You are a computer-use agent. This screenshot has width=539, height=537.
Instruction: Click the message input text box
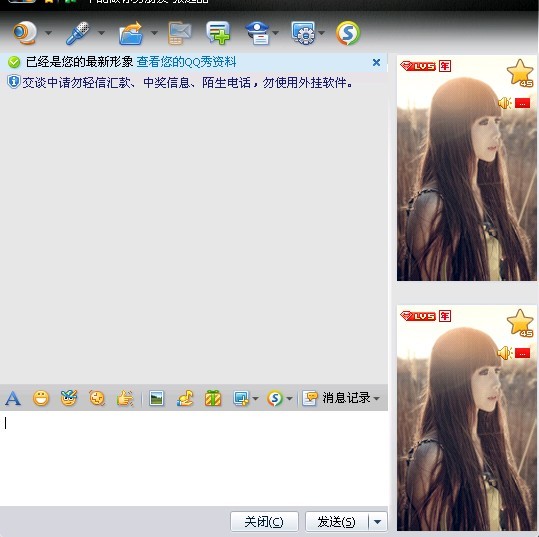[x=194, y=458]
